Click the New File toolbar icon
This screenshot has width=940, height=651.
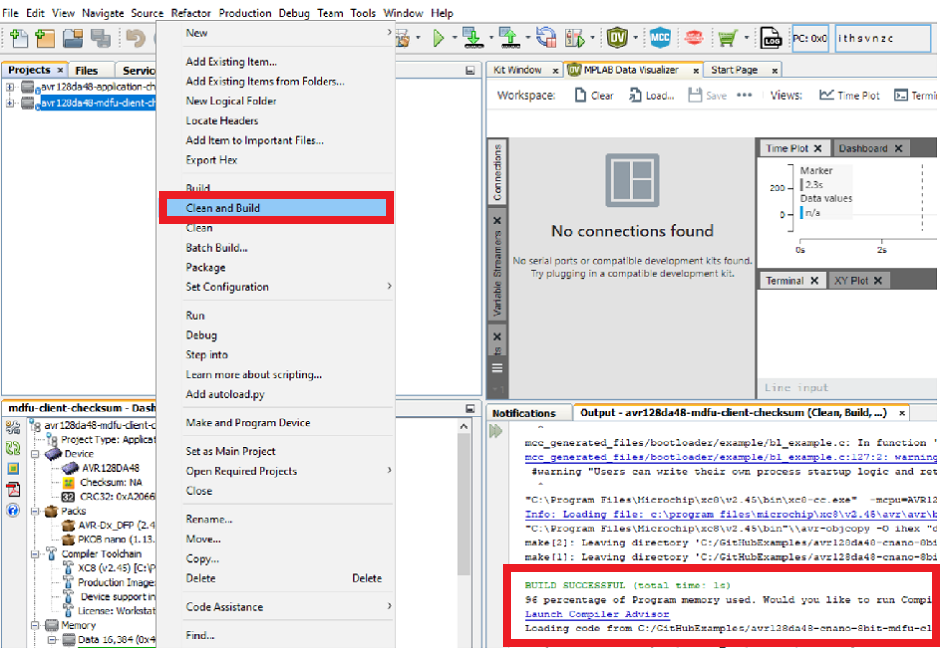[18, 38]
